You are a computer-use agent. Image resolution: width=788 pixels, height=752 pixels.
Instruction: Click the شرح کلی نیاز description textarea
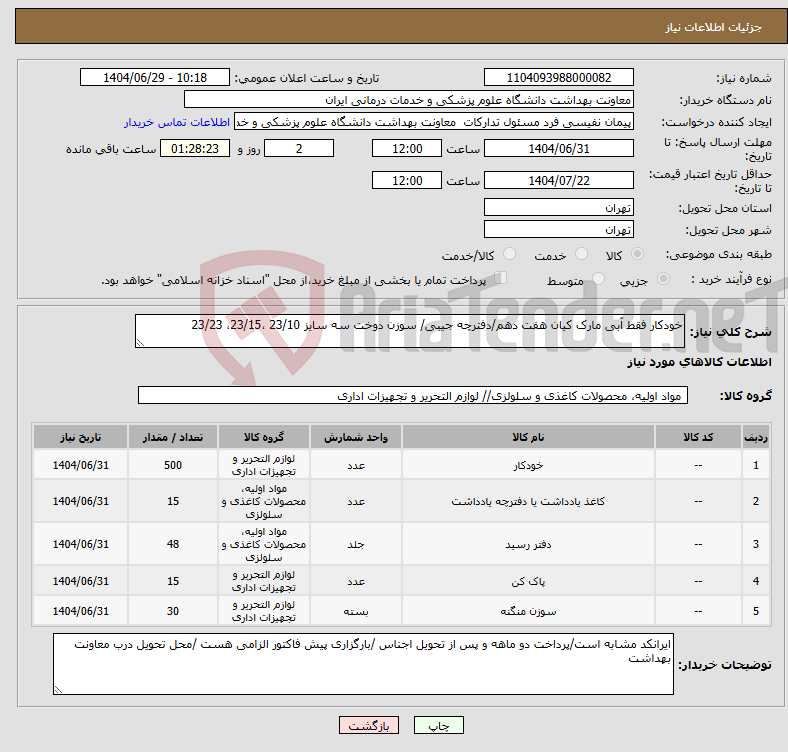pos(410,331)
